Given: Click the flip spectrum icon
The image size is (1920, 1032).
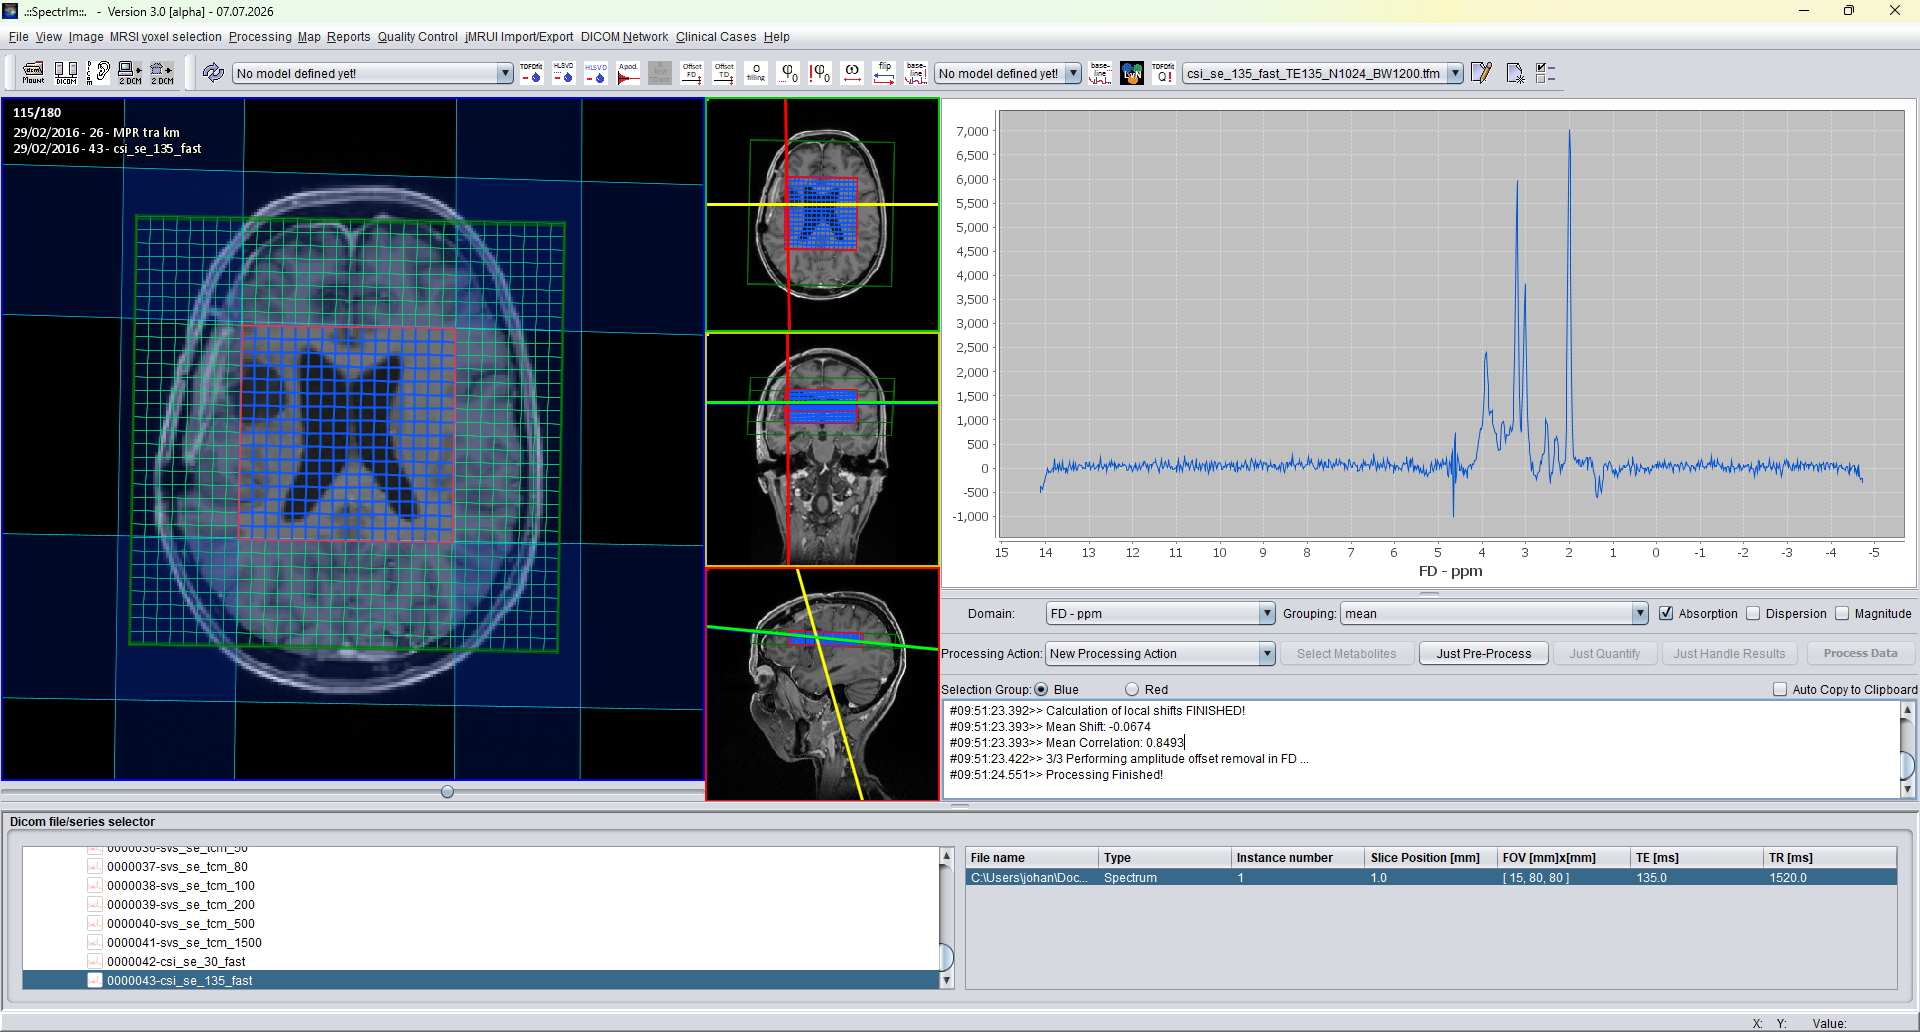Looking at the screenshot, I should [884, 73].
